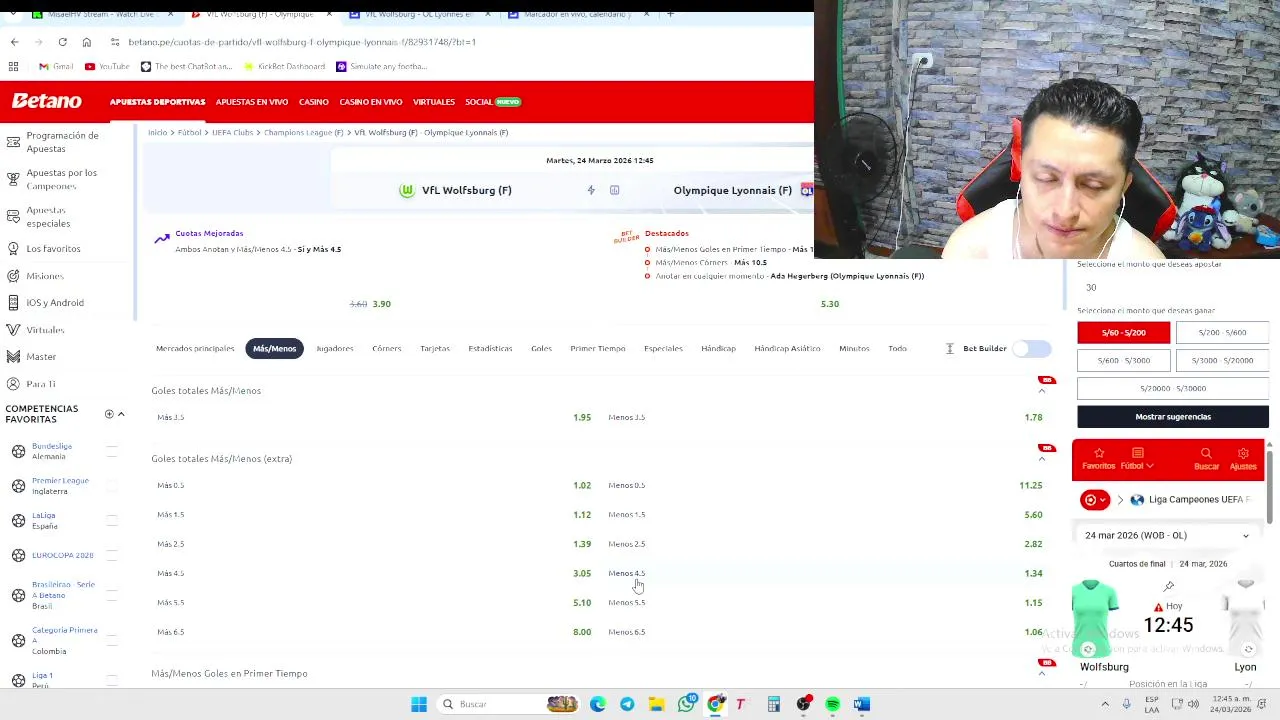This screenshot has height=720, width=1280.
Task: Toggle Premier League favorite marker
Action: 112,486
